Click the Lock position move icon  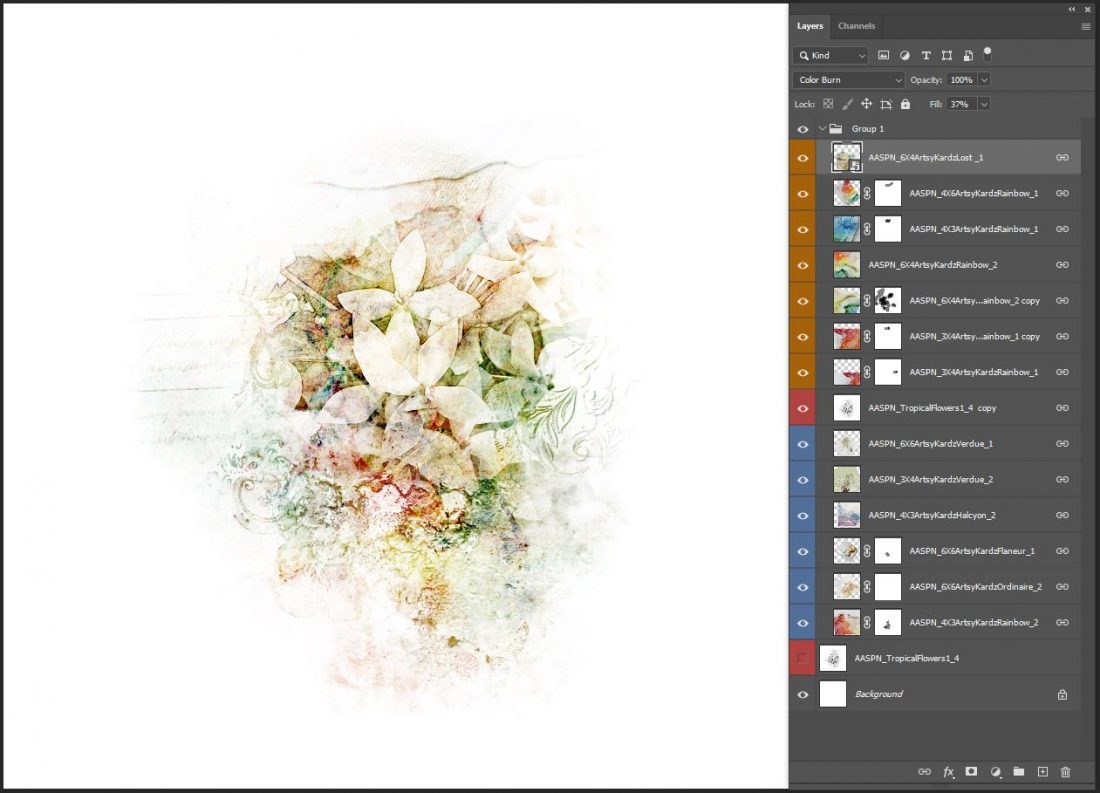pyautogui.click(x=866, y=104)
